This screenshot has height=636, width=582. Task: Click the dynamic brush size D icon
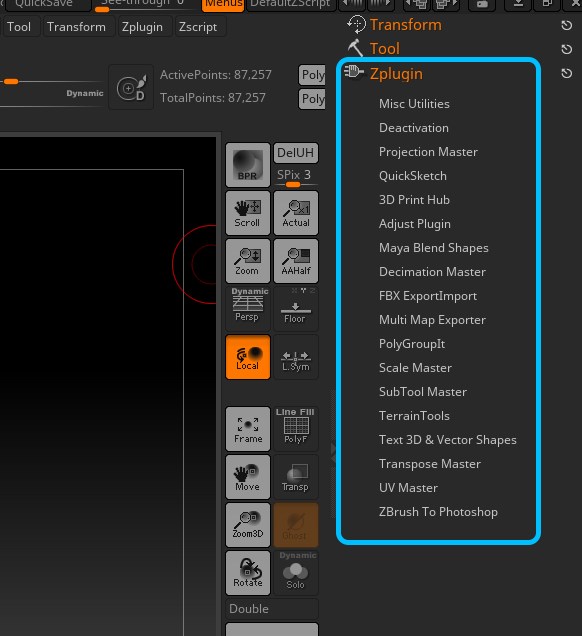(131, 87)
